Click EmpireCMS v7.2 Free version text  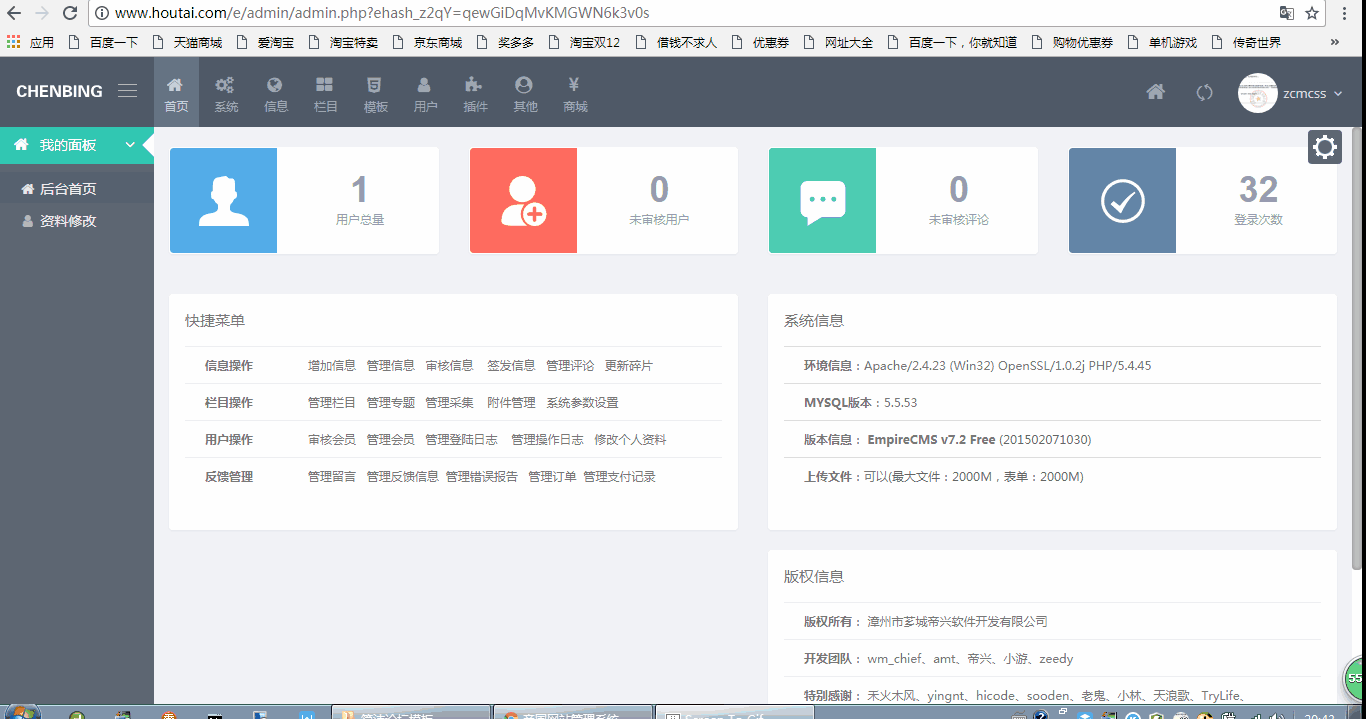tap(931, 440)
